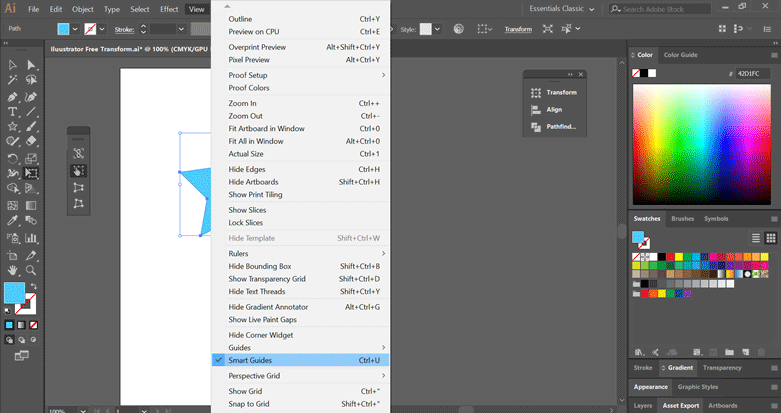Open Align panel from floating dock

(x=546, y=110)
